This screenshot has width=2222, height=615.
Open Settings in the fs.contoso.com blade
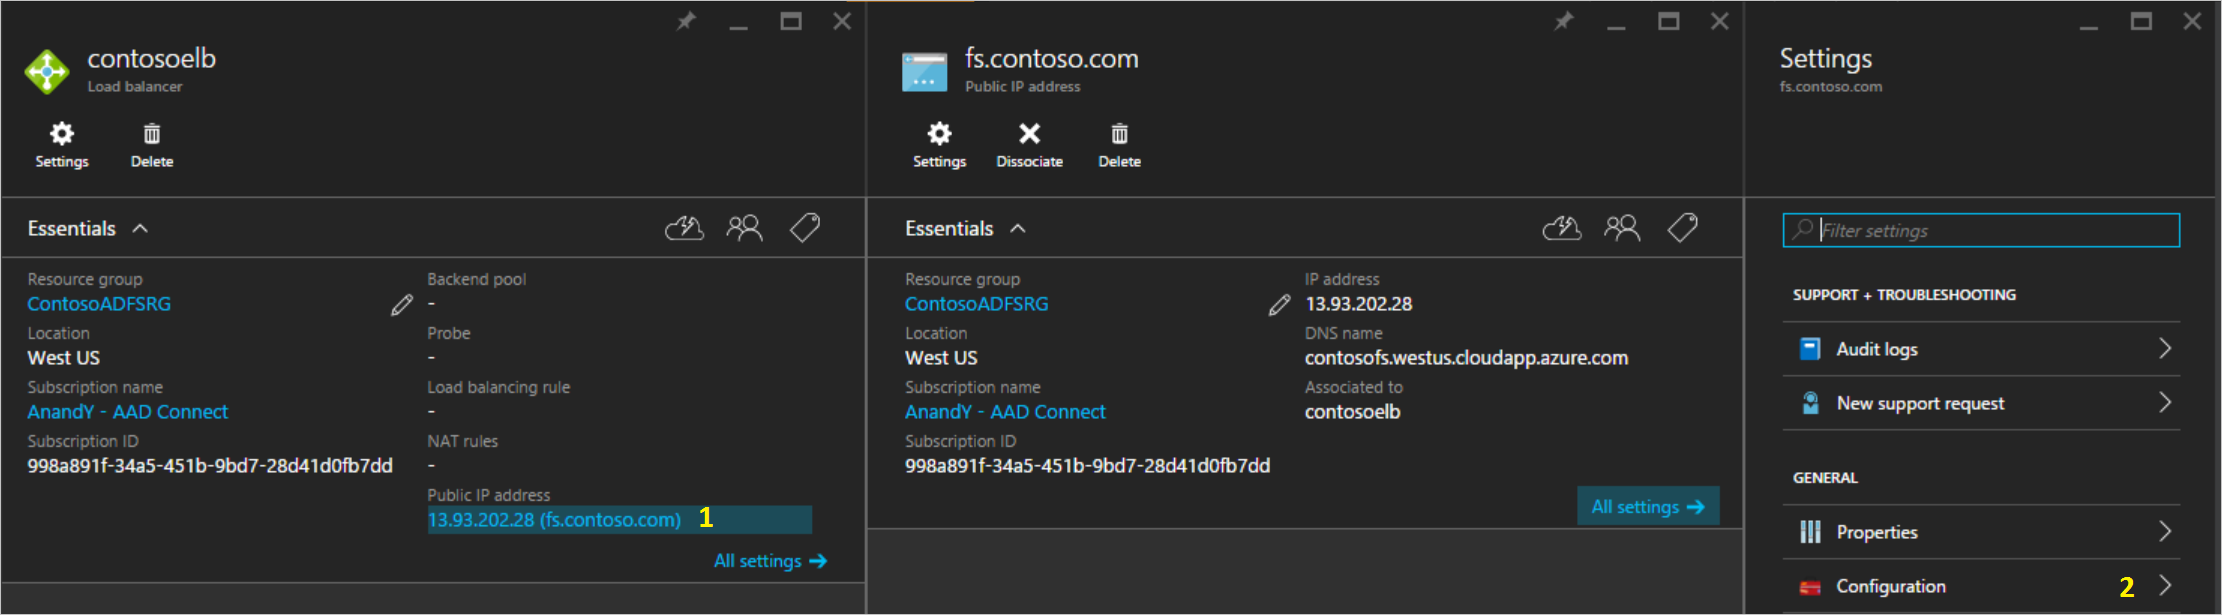coord(939,145)
